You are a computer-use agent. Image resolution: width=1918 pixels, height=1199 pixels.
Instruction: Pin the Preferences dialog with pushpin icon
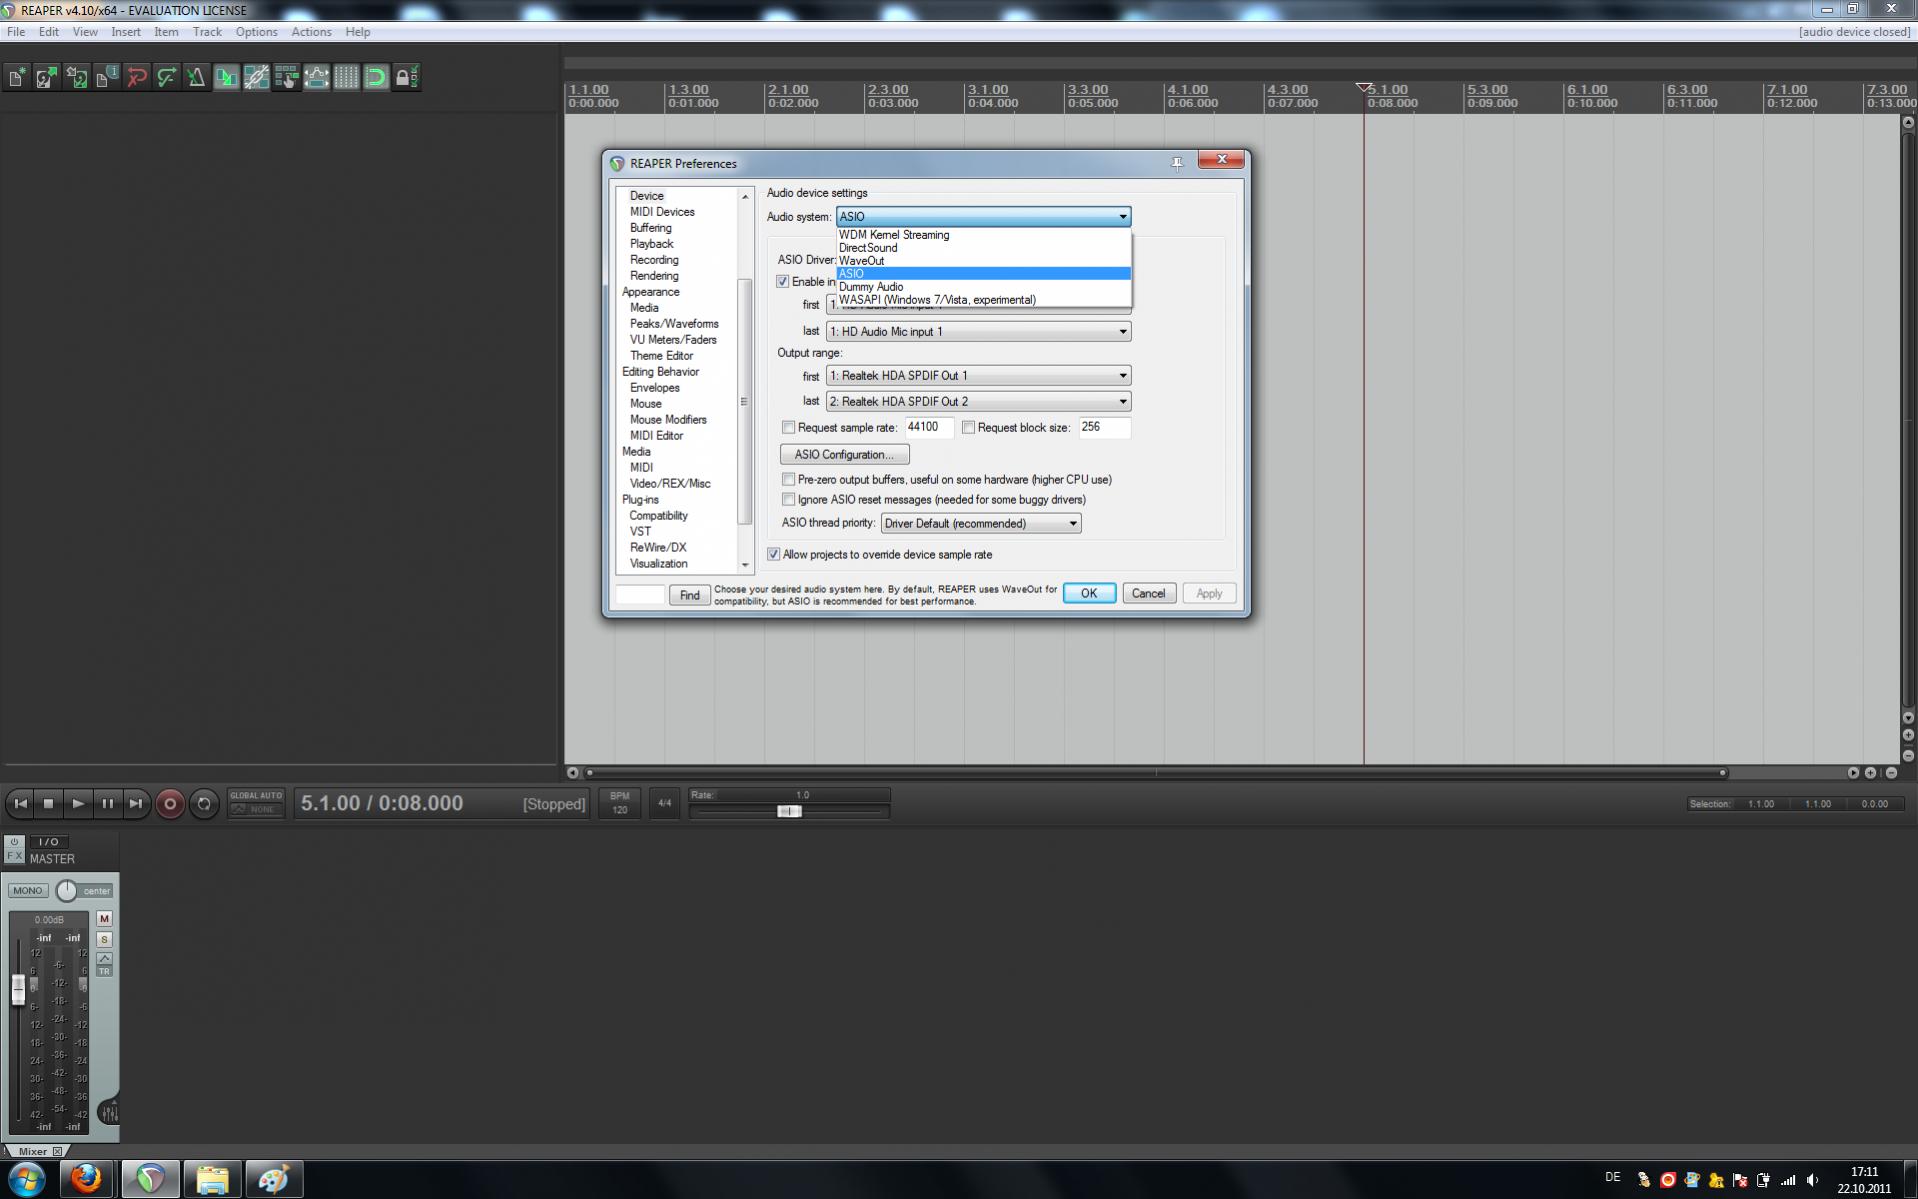click(1177, 163)
